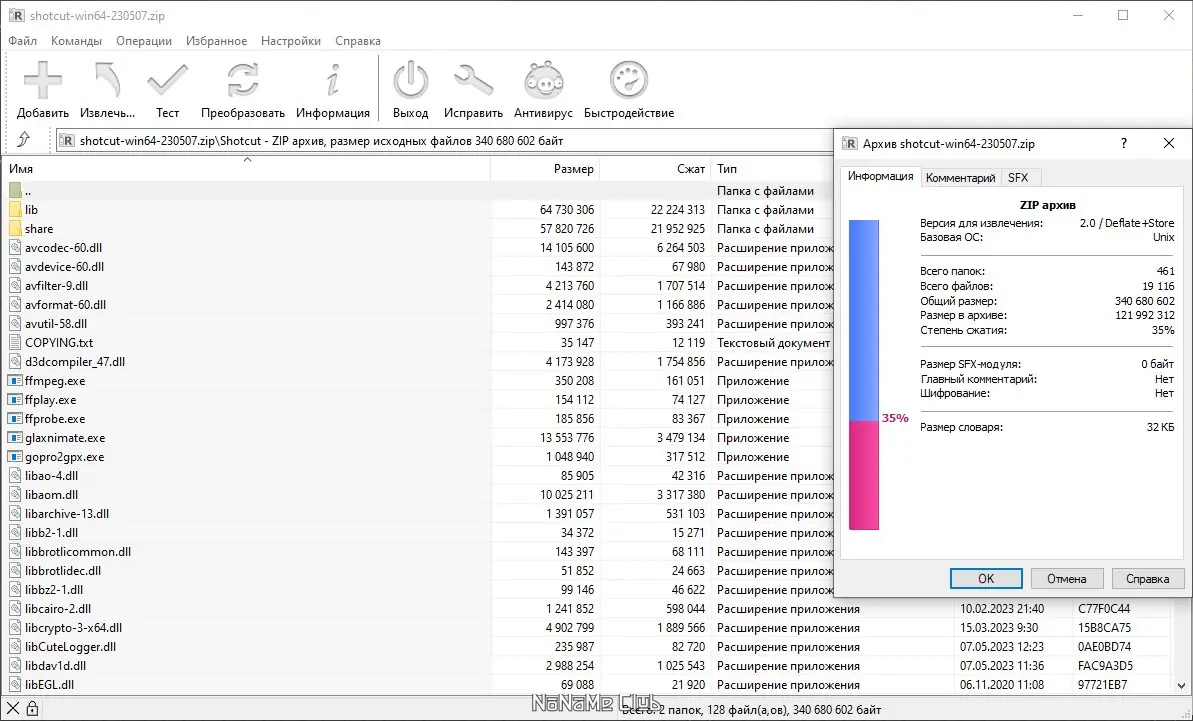Image resolution: width=1193 pixels, height=721 pixels.
Task: Click the avcodec-60.dll file icon
Action: 15,248
